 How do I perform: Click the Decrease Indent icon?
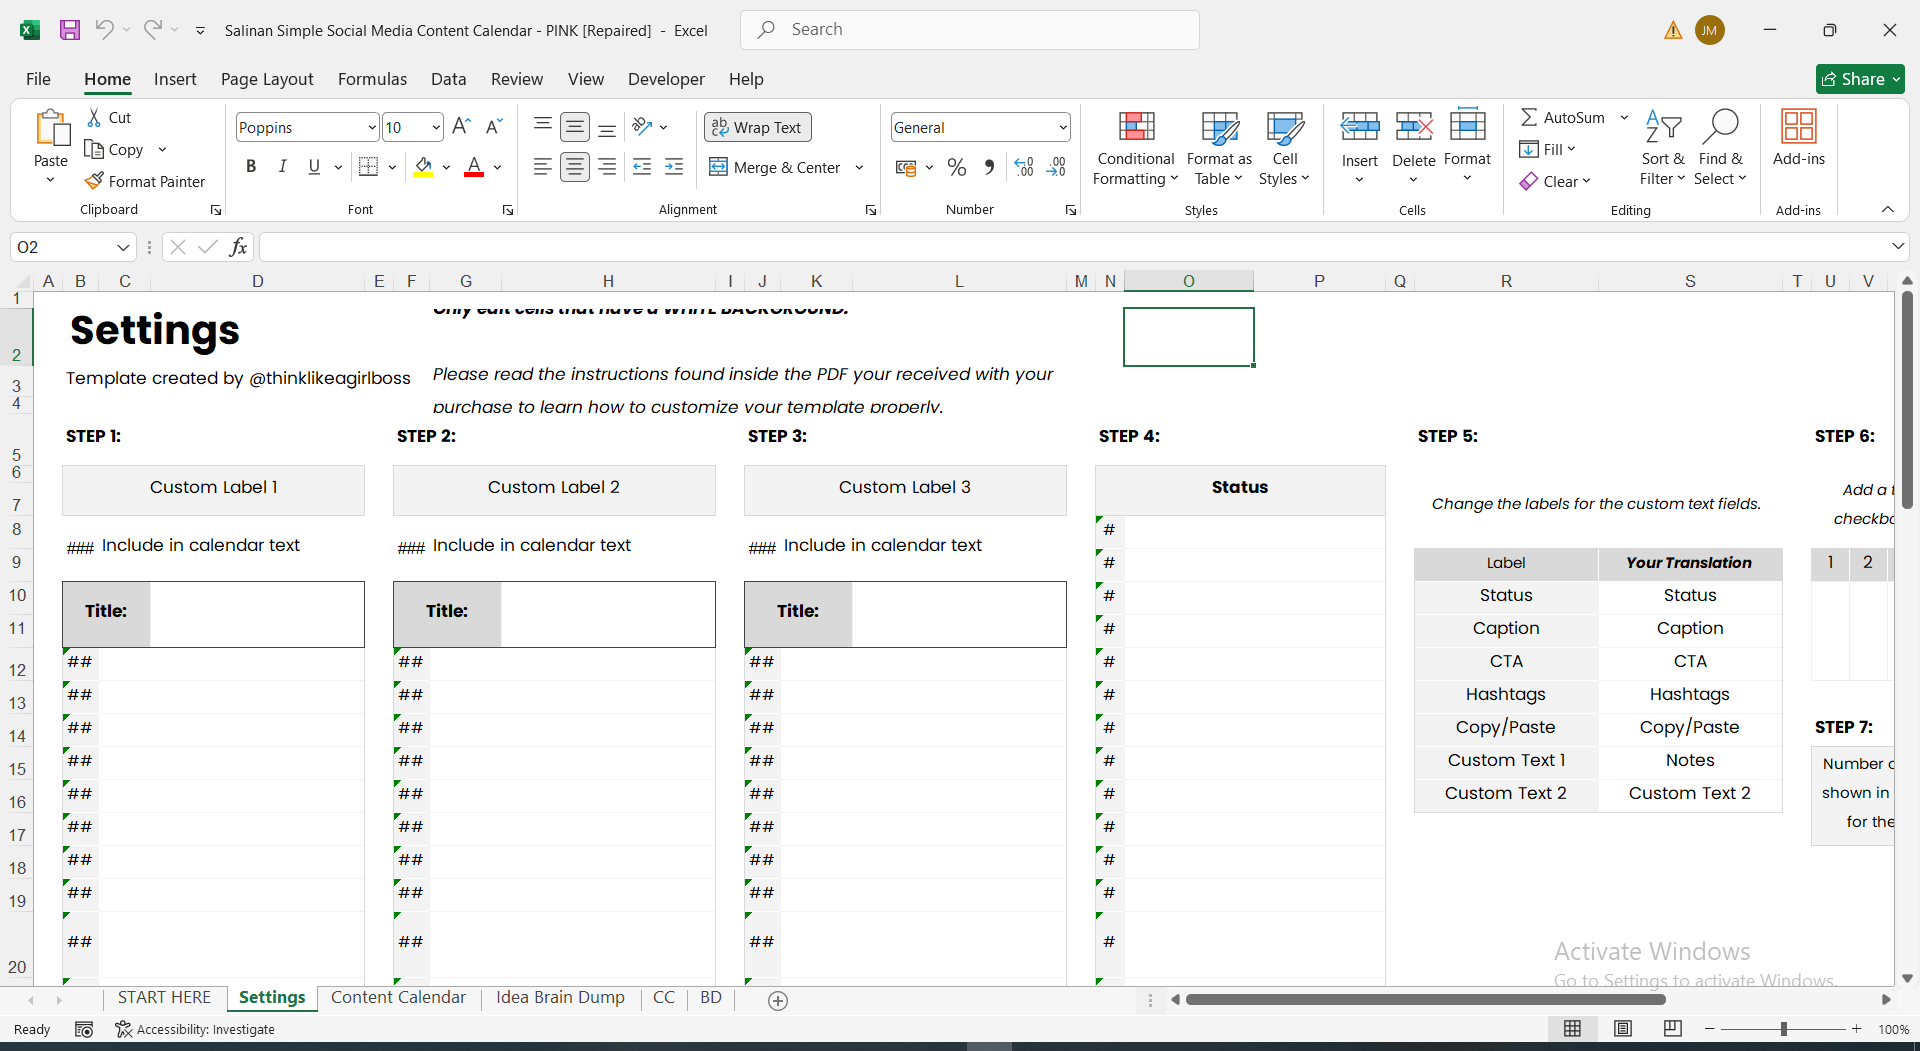click(642, 167)
